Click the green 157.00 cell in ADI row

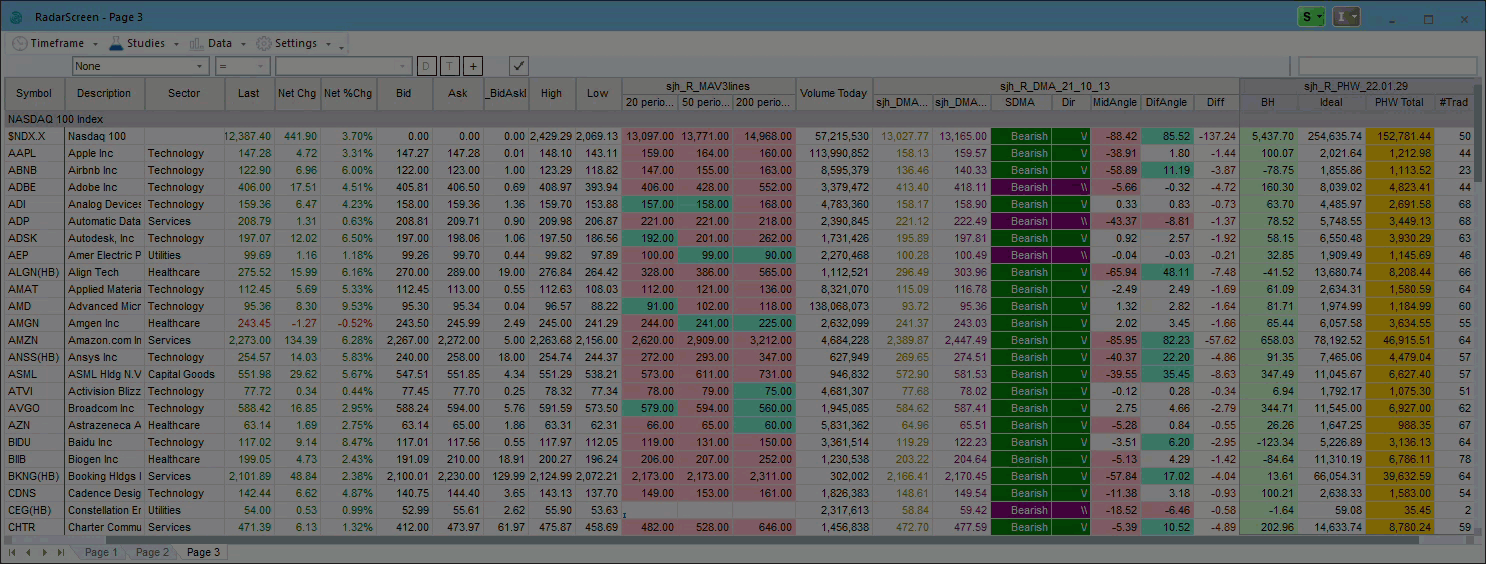[x=649, y=204]
